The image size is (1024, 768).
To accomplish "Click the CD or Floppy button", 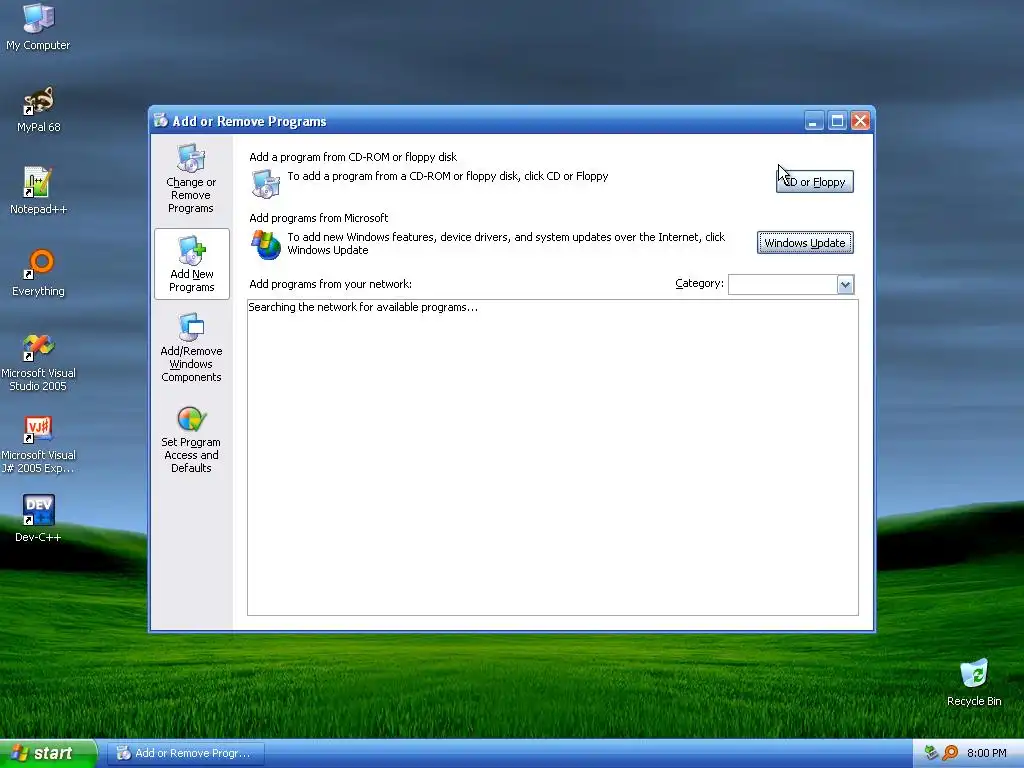I will point(814,182).
